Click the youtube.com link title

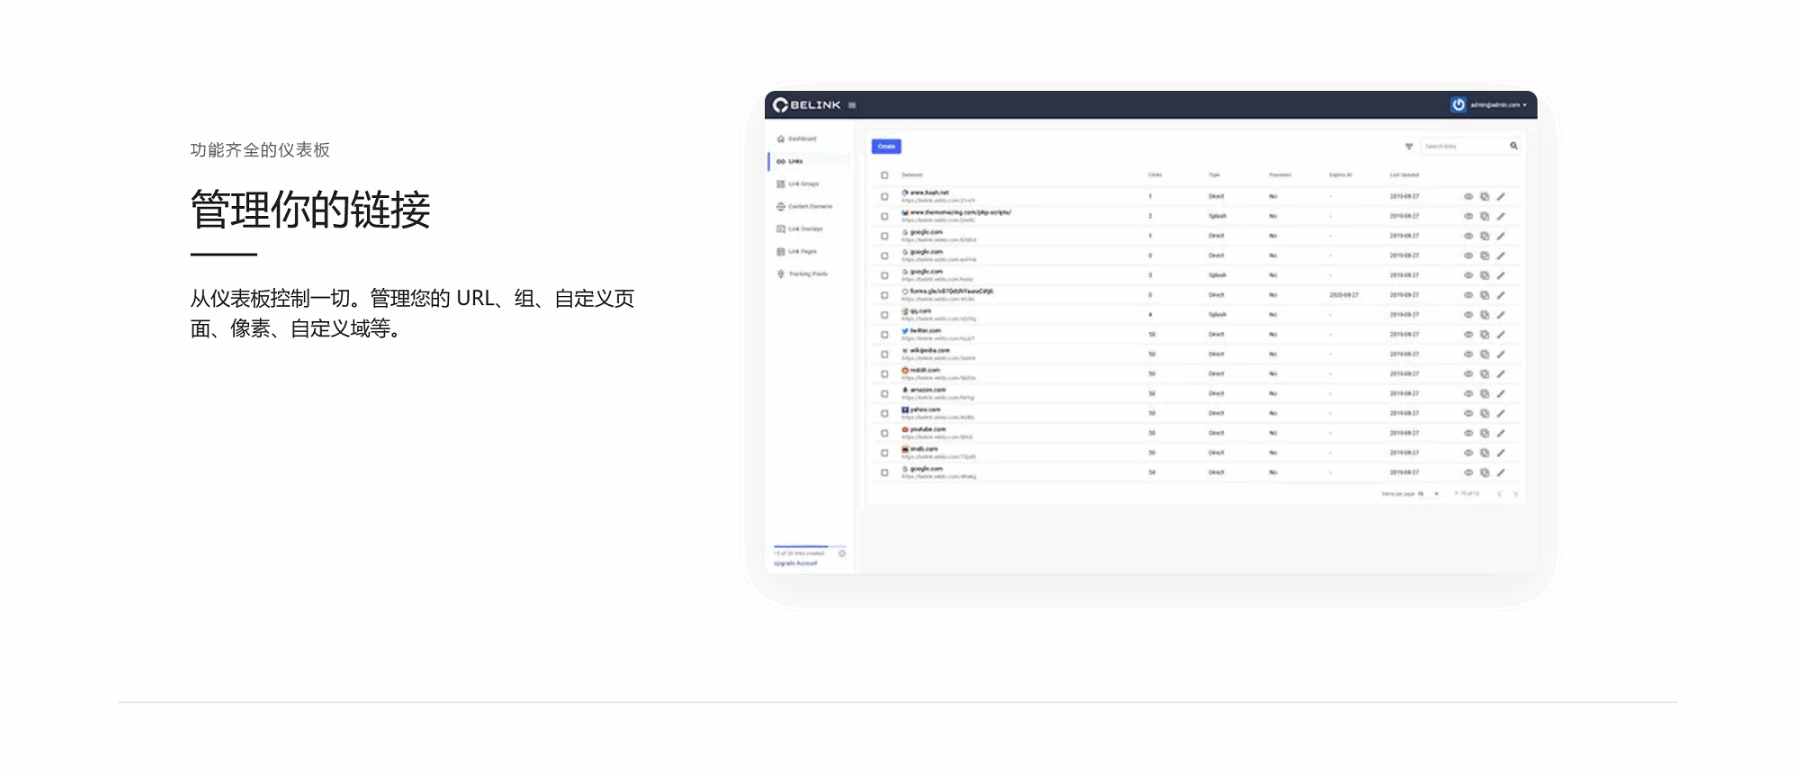coord(927,429)
